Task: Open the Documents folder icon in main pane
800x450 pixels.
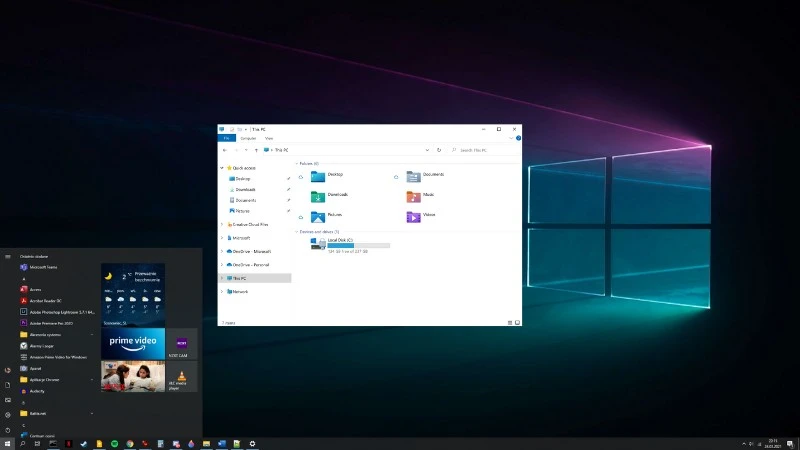Action: click(413, 177)
